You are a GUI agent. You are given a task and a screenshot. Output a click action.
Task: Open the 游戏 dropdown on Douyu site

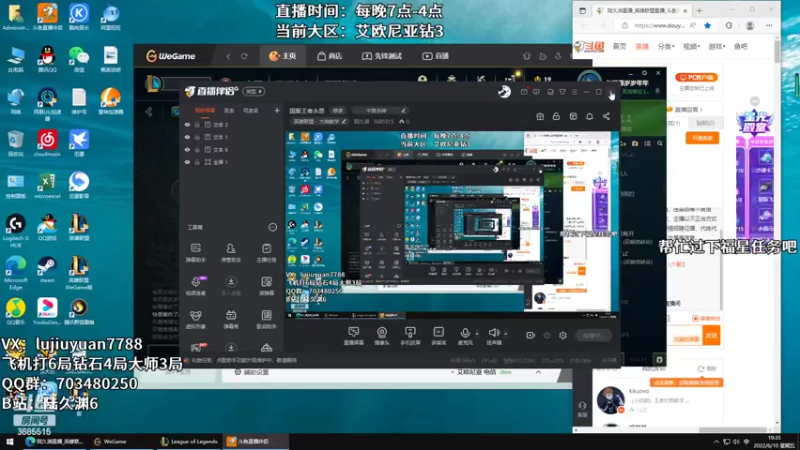point(716,46)
